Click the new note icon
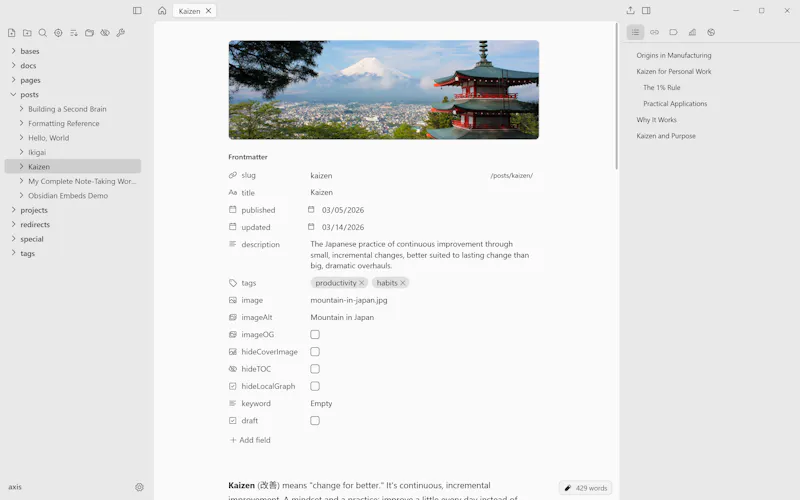This screenshot has width=800, height=500. click(x=12, y=33)
